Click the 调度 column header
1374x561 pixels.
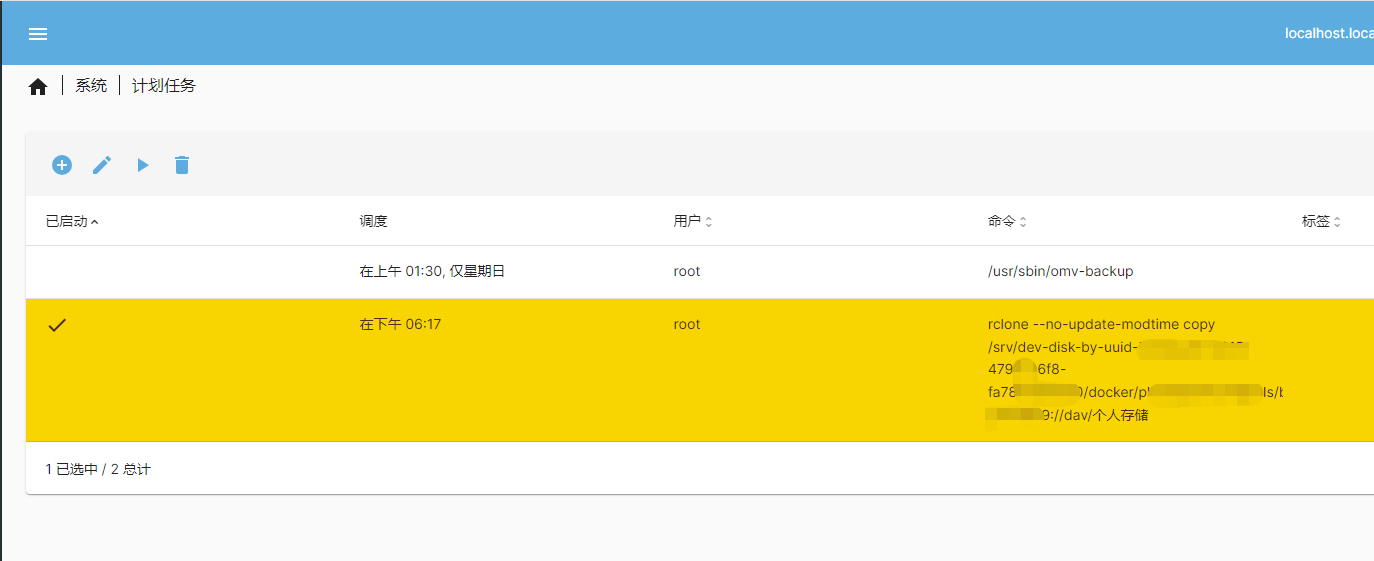pyautogui.click(x=373, y=221)
